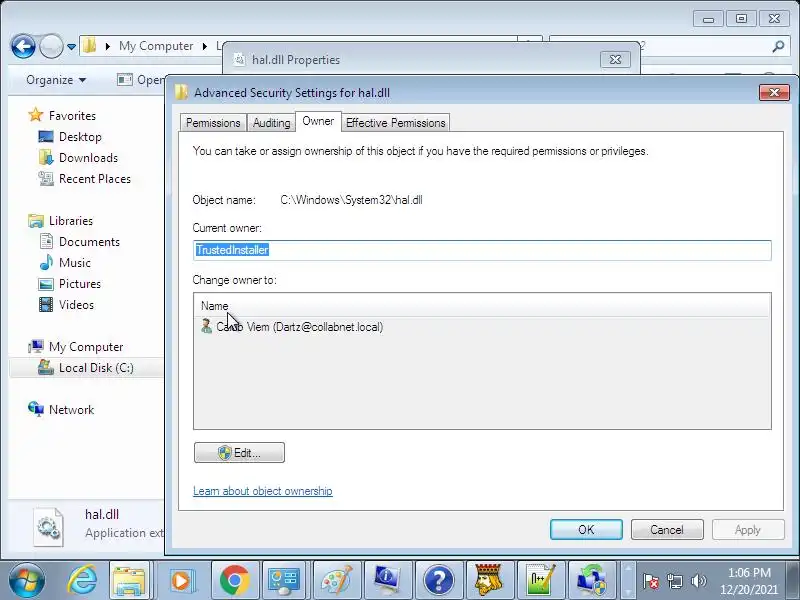Open the Auditing tab
800x600 pixels.
click(271, 123)
